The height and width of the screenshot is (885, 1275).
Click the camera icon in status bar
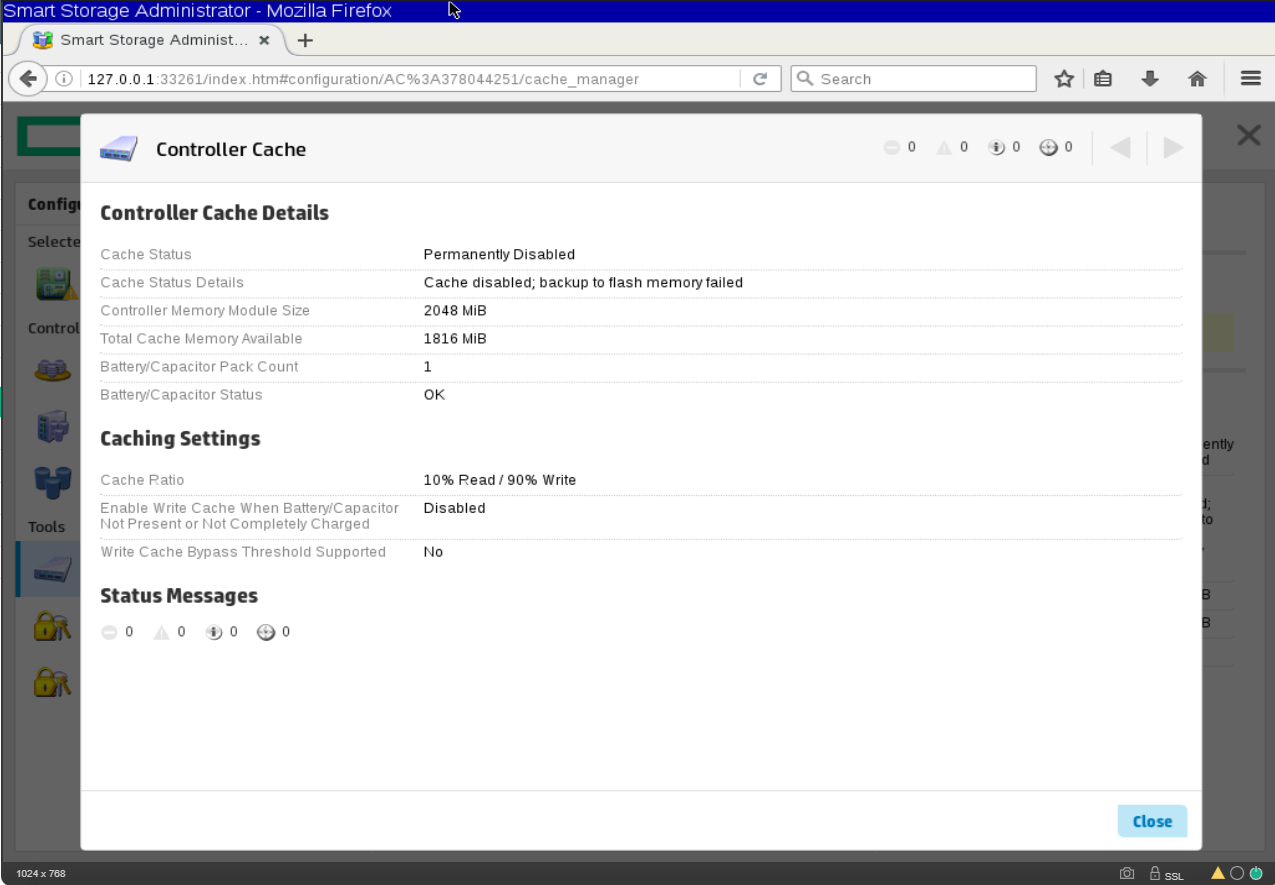(x=1127, y=873)
